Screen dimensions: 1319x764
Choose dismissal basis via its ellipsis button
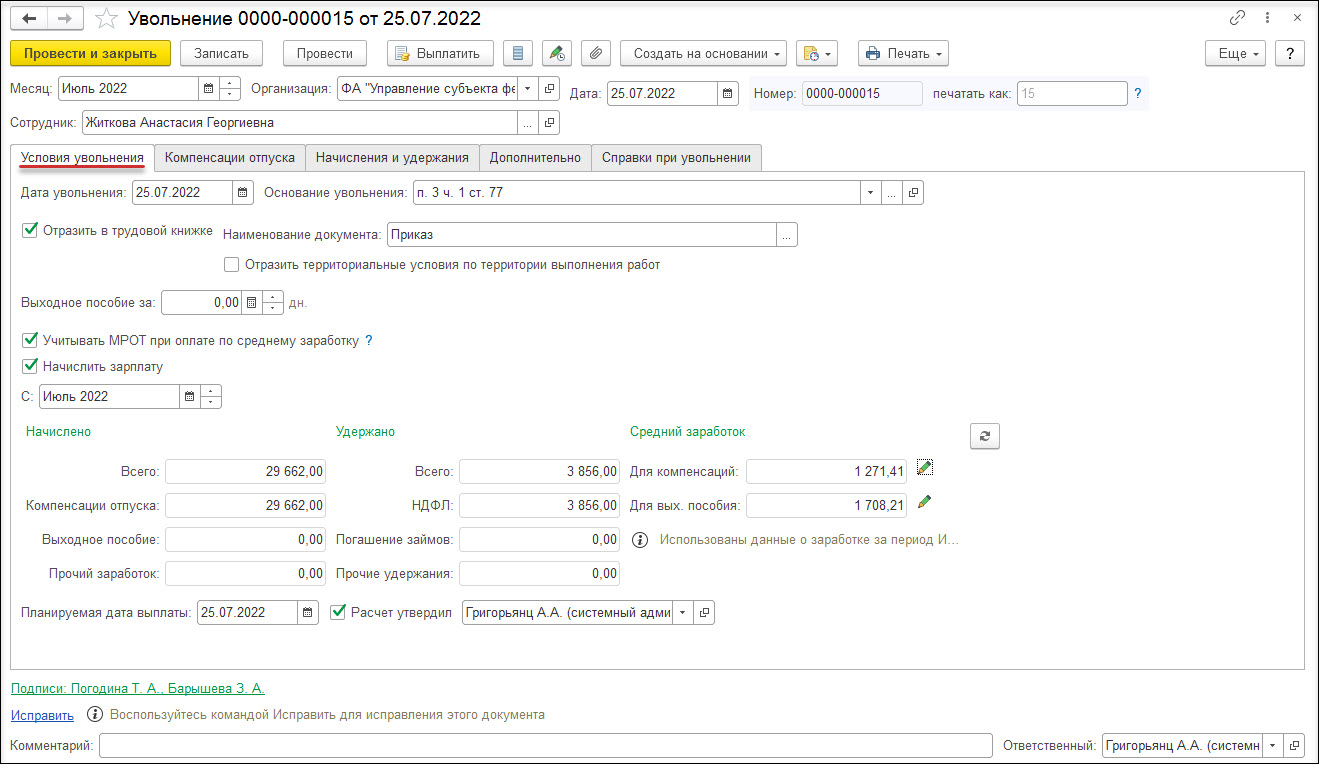point(892,192)
